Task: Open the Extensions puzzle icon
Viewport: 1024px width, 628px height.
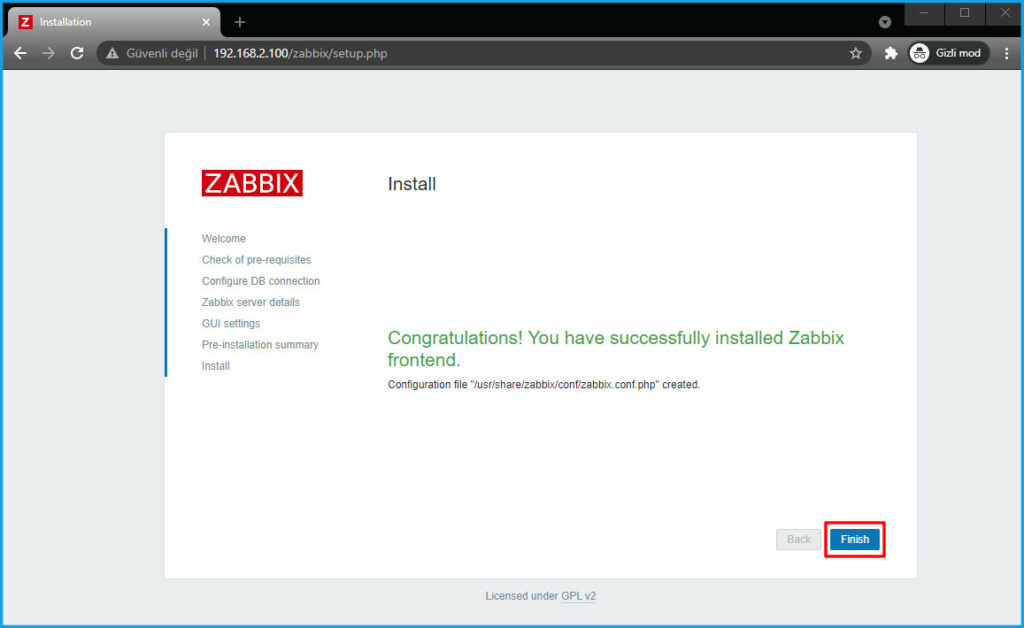Action: click(x=891, y=54)
